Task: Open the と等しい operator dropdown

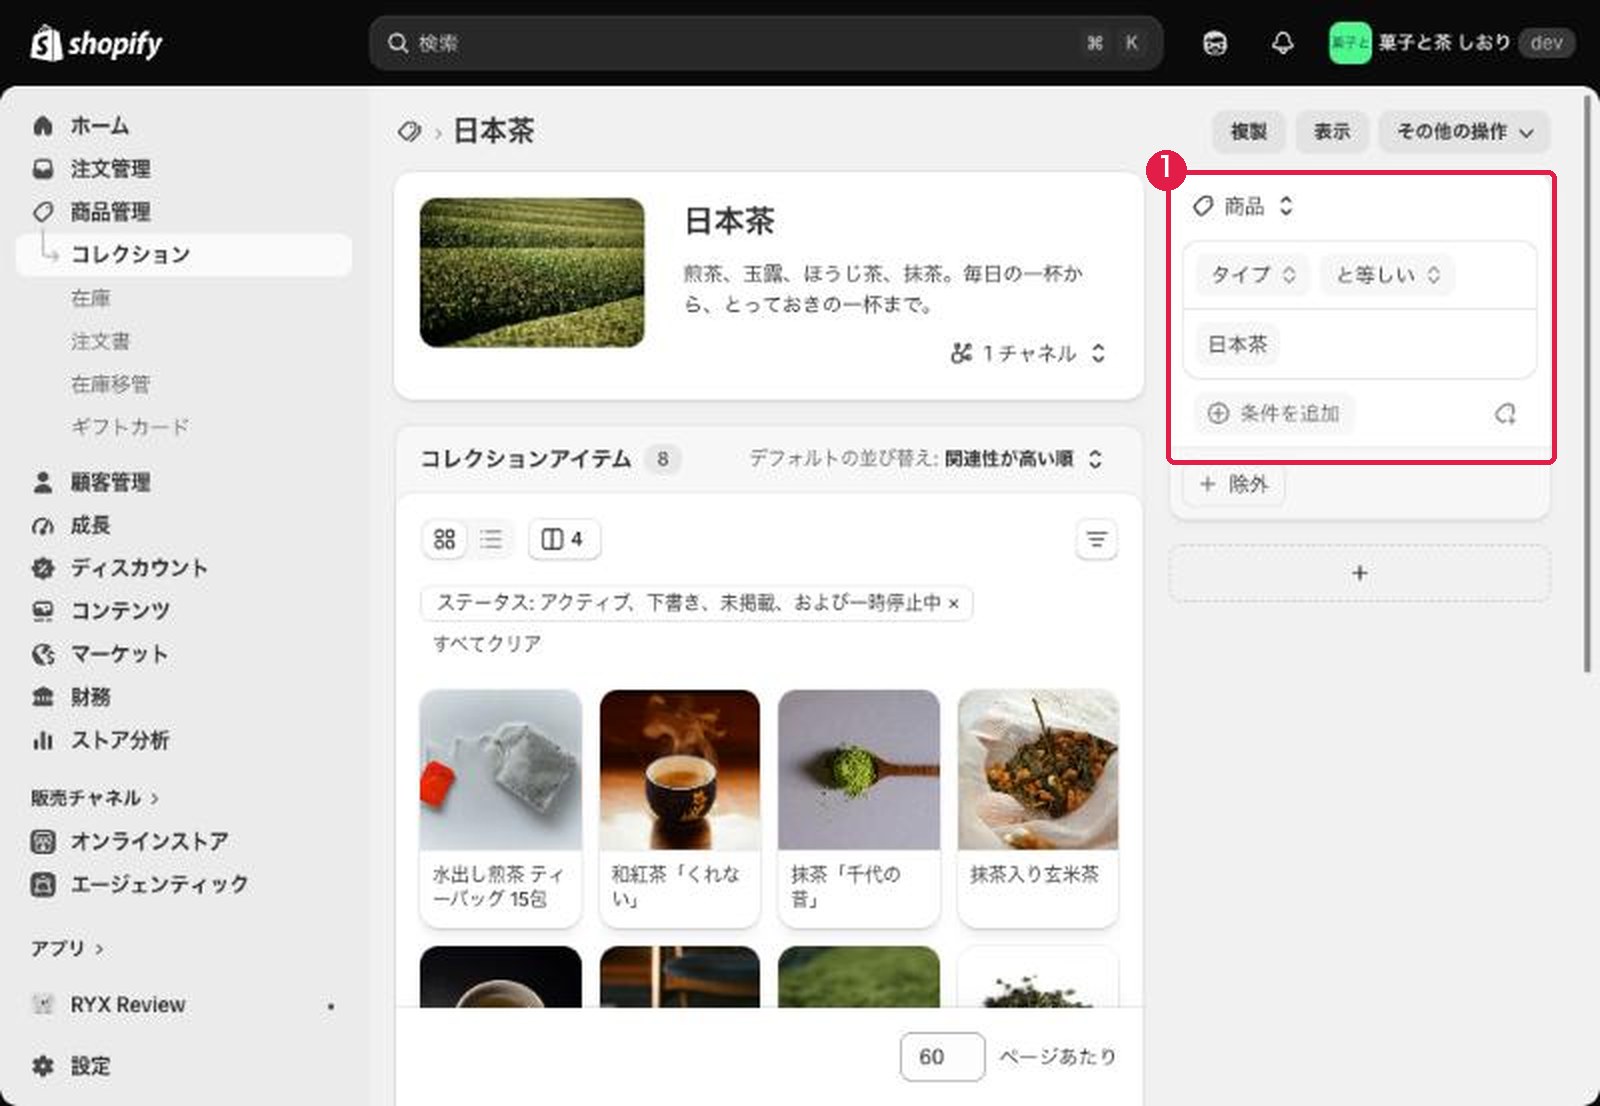Action: point(1388,275)
